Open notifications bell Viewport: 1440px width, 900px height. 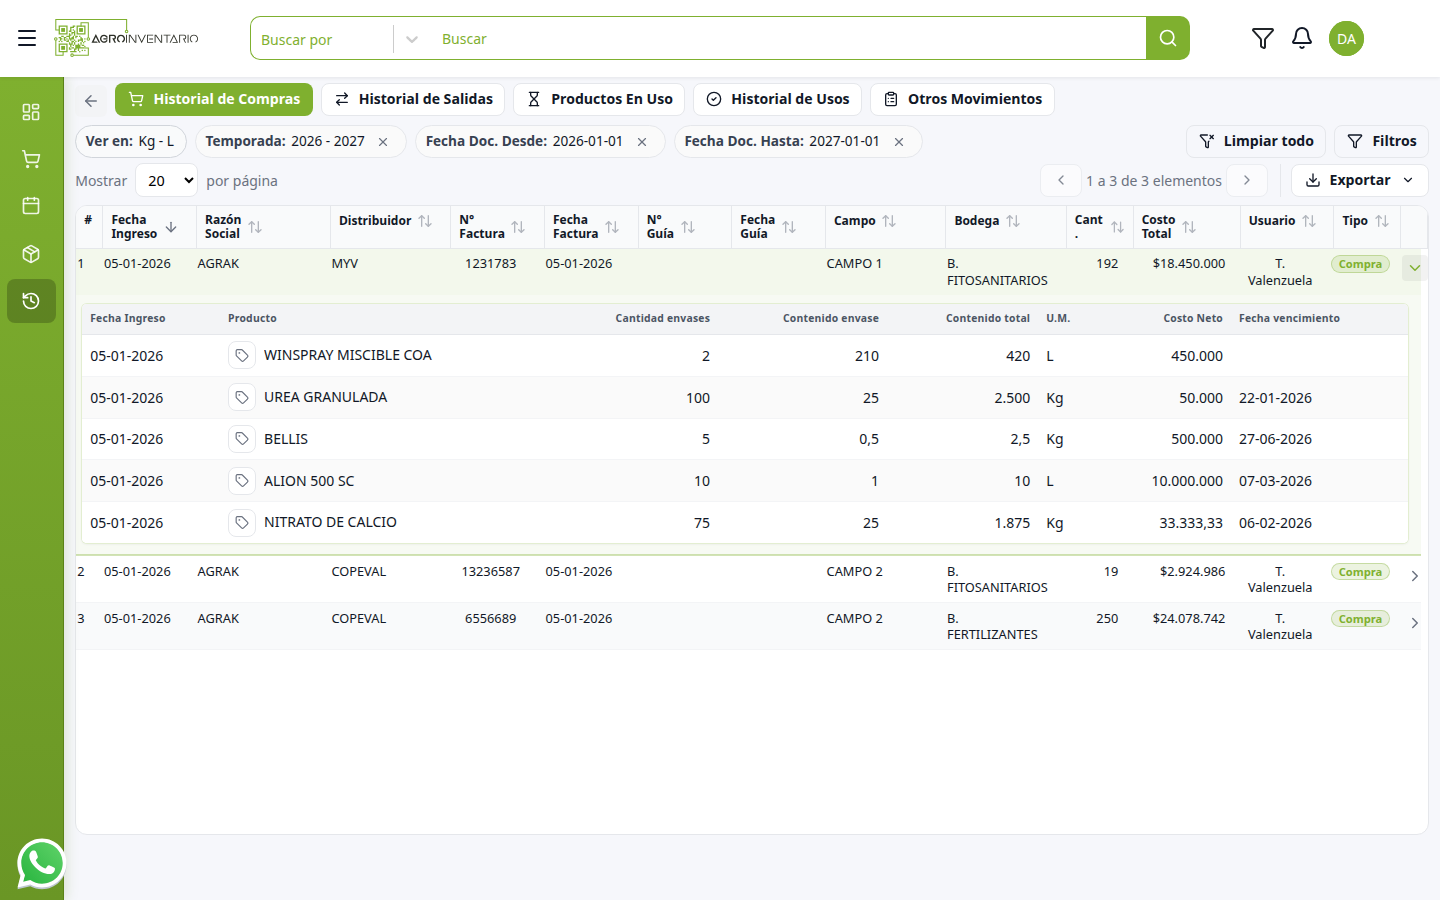1301,38
